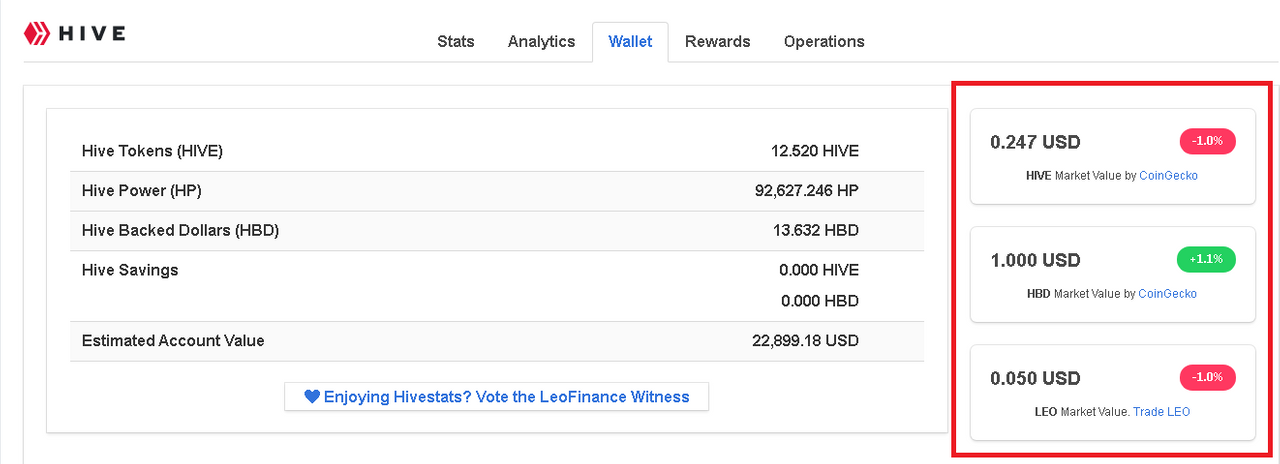Click the Trade LEO link
This screenshot has height=464, width=1280.
[x=1161, y=412]
